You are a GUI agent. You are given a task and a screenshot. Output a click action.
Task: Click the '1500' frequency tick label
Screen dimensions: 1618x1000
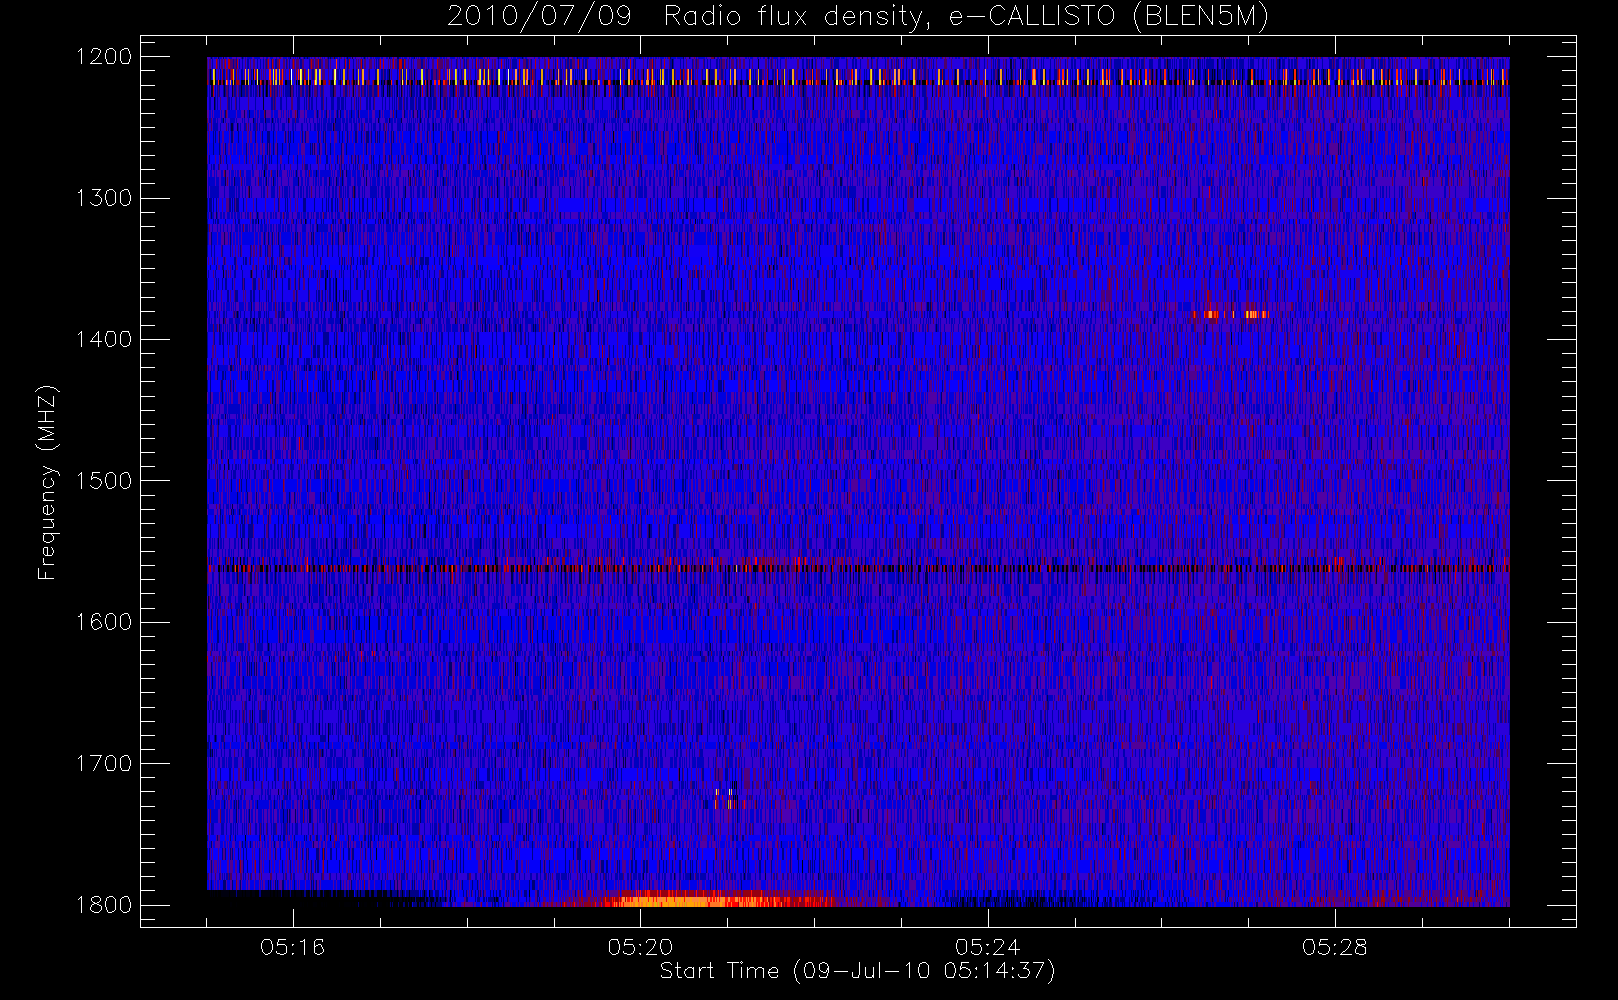click(x=104, y=481)
